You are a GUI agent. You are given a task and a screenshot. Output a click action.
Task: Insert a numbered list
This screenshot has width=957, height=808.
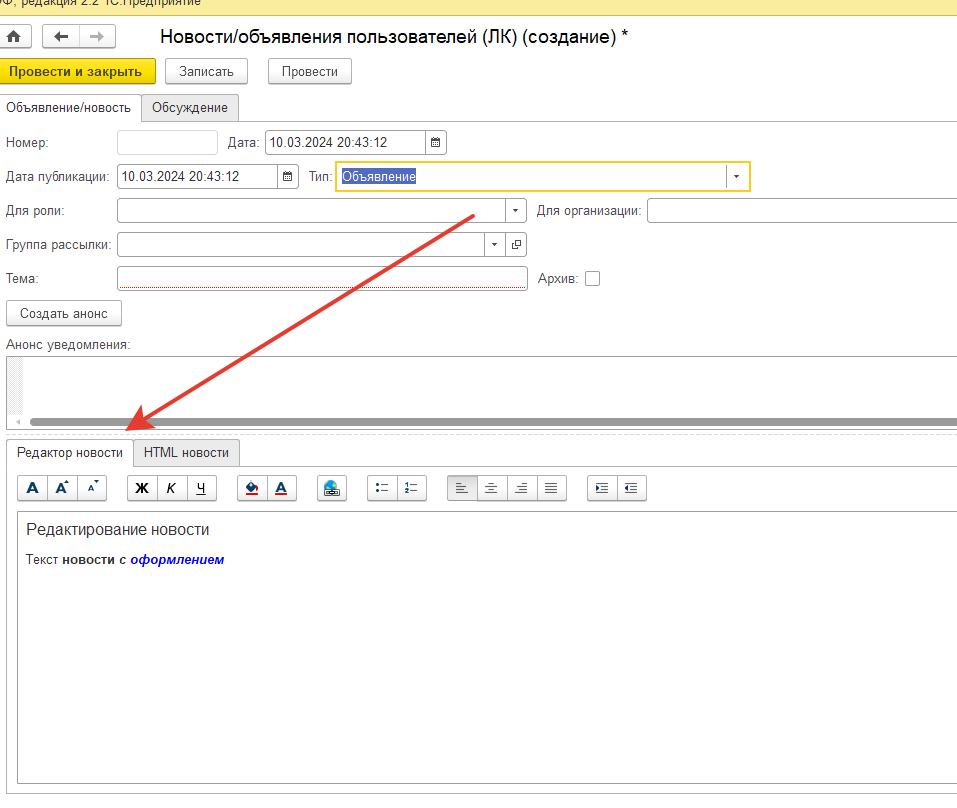point(411,488)
